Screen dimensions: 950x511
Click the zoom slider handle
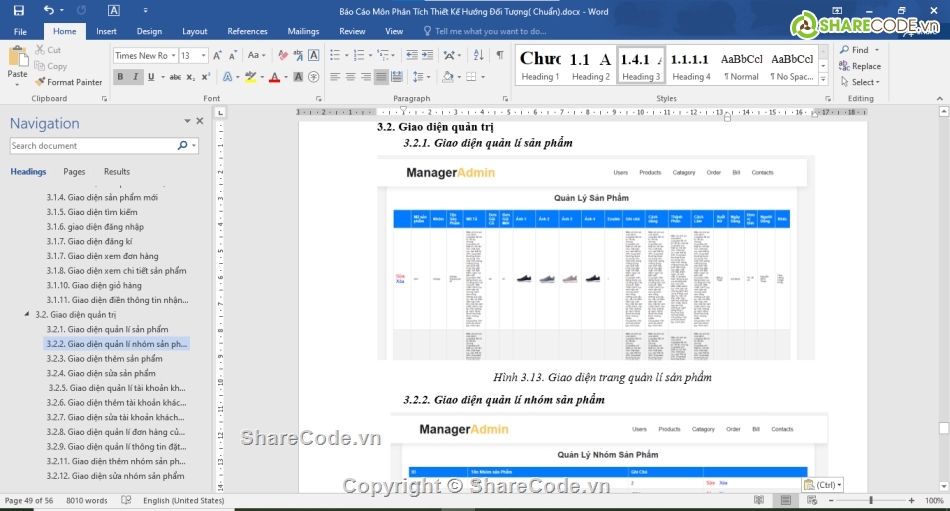[871, 500]
